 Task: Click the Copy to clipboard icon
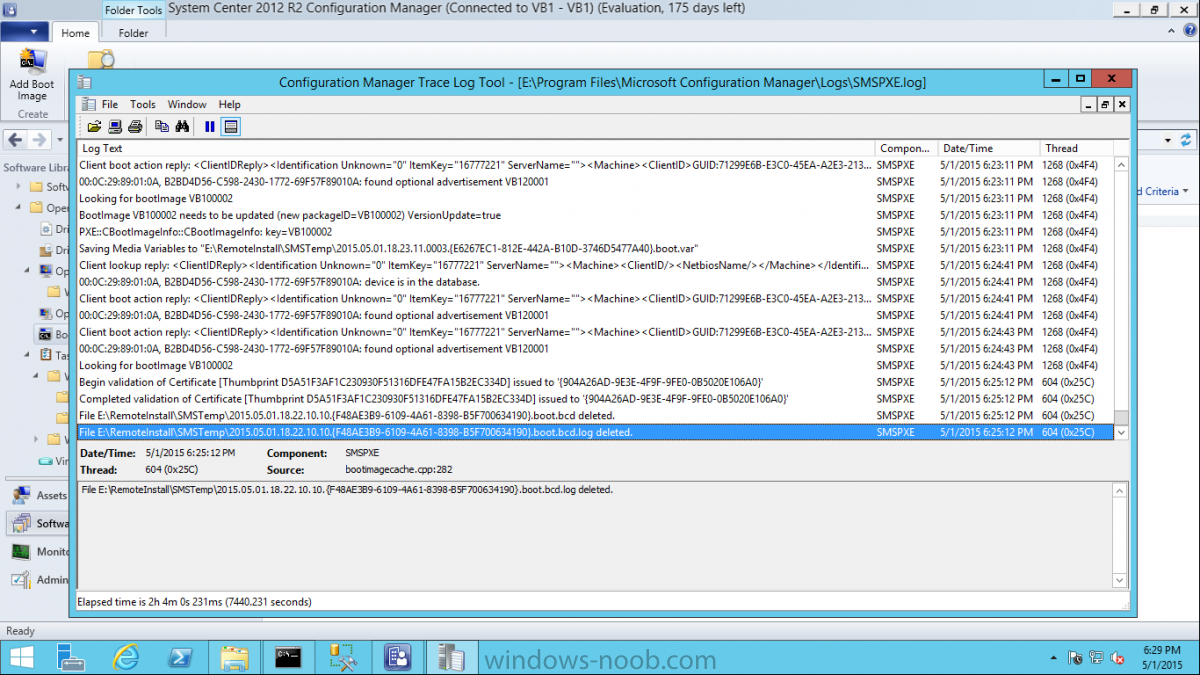[162, 126]
